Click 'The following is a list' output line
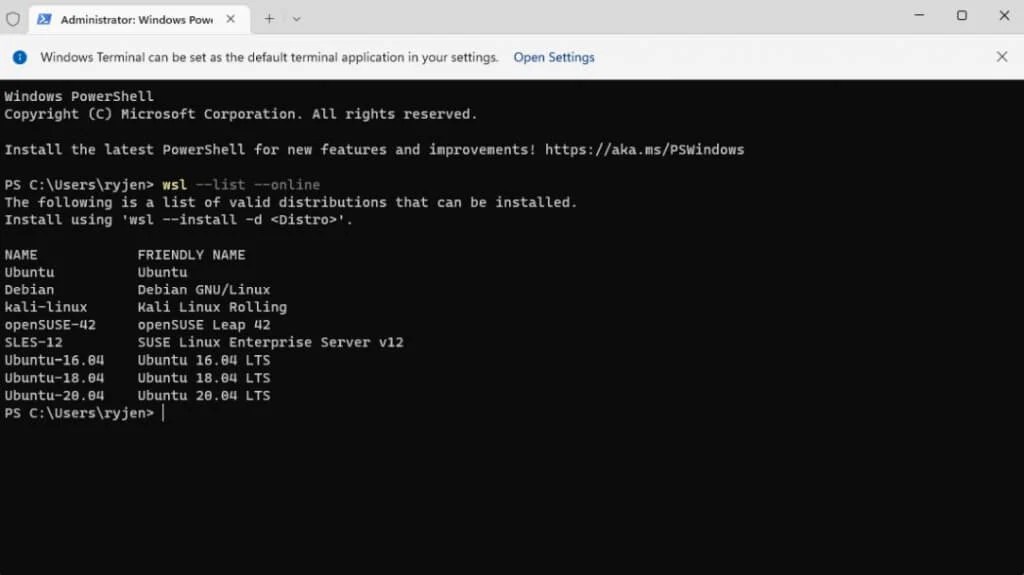Screen dimensions: 1024x575 pos(291,203)
